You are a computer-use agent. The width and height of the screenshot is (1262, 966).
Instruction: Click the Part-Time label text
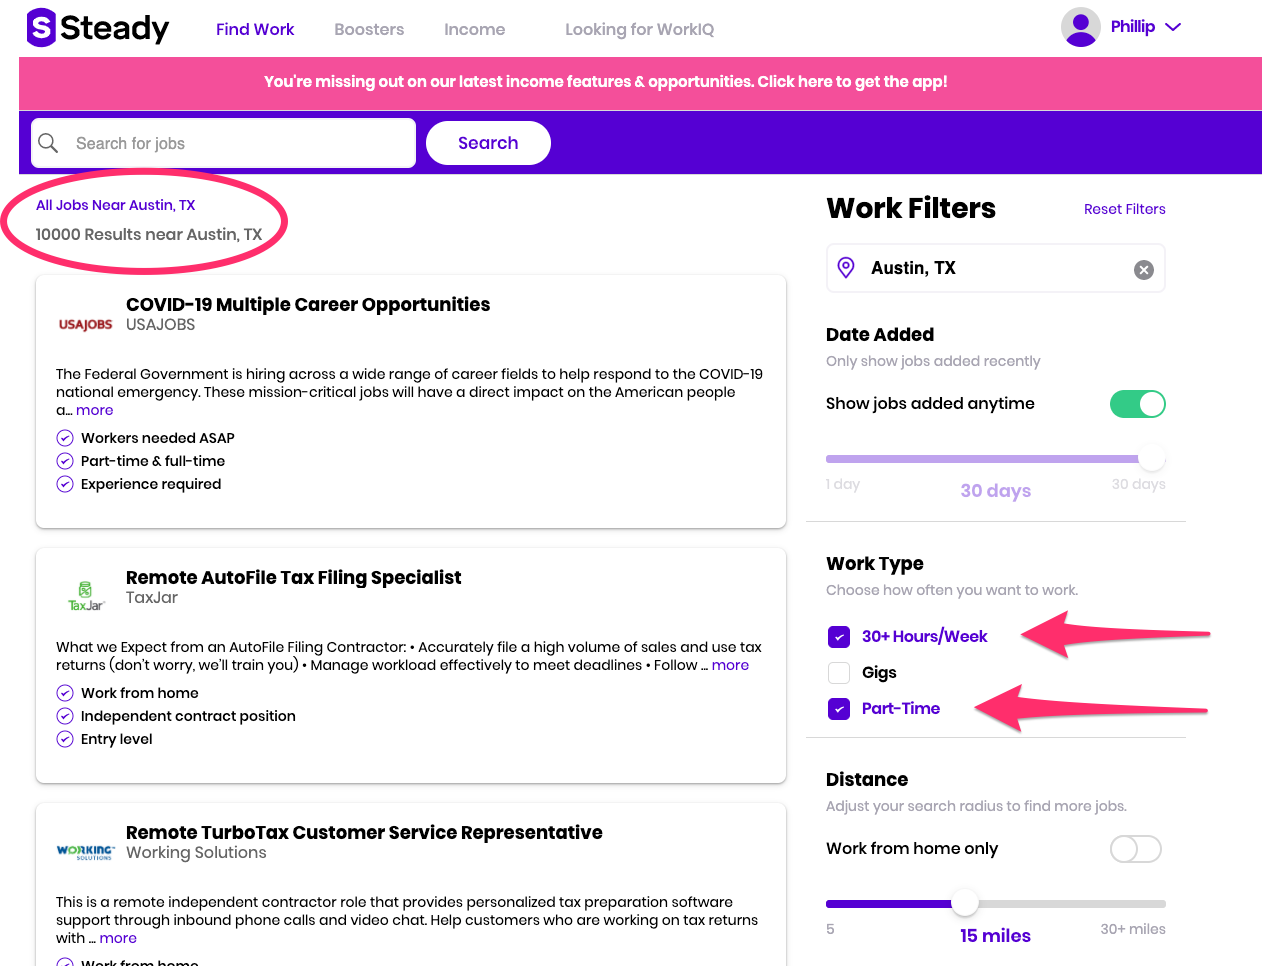[x=901, y=709]
